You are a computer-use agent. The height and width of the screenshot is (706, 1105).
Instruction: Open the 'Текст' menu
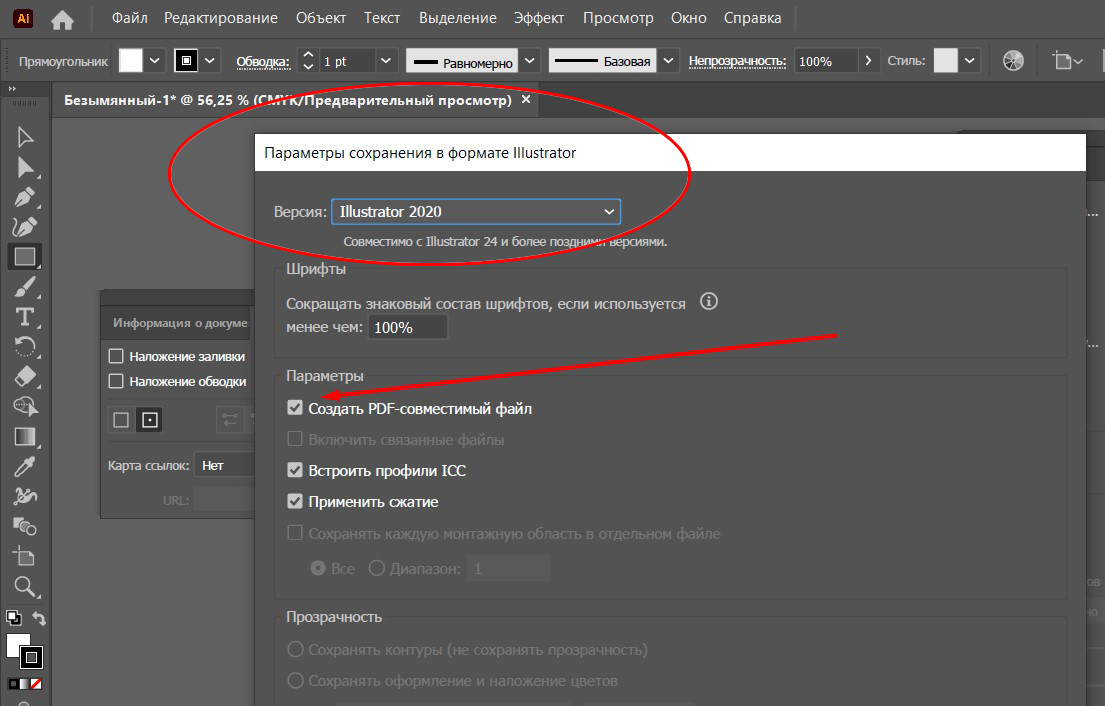382,18
